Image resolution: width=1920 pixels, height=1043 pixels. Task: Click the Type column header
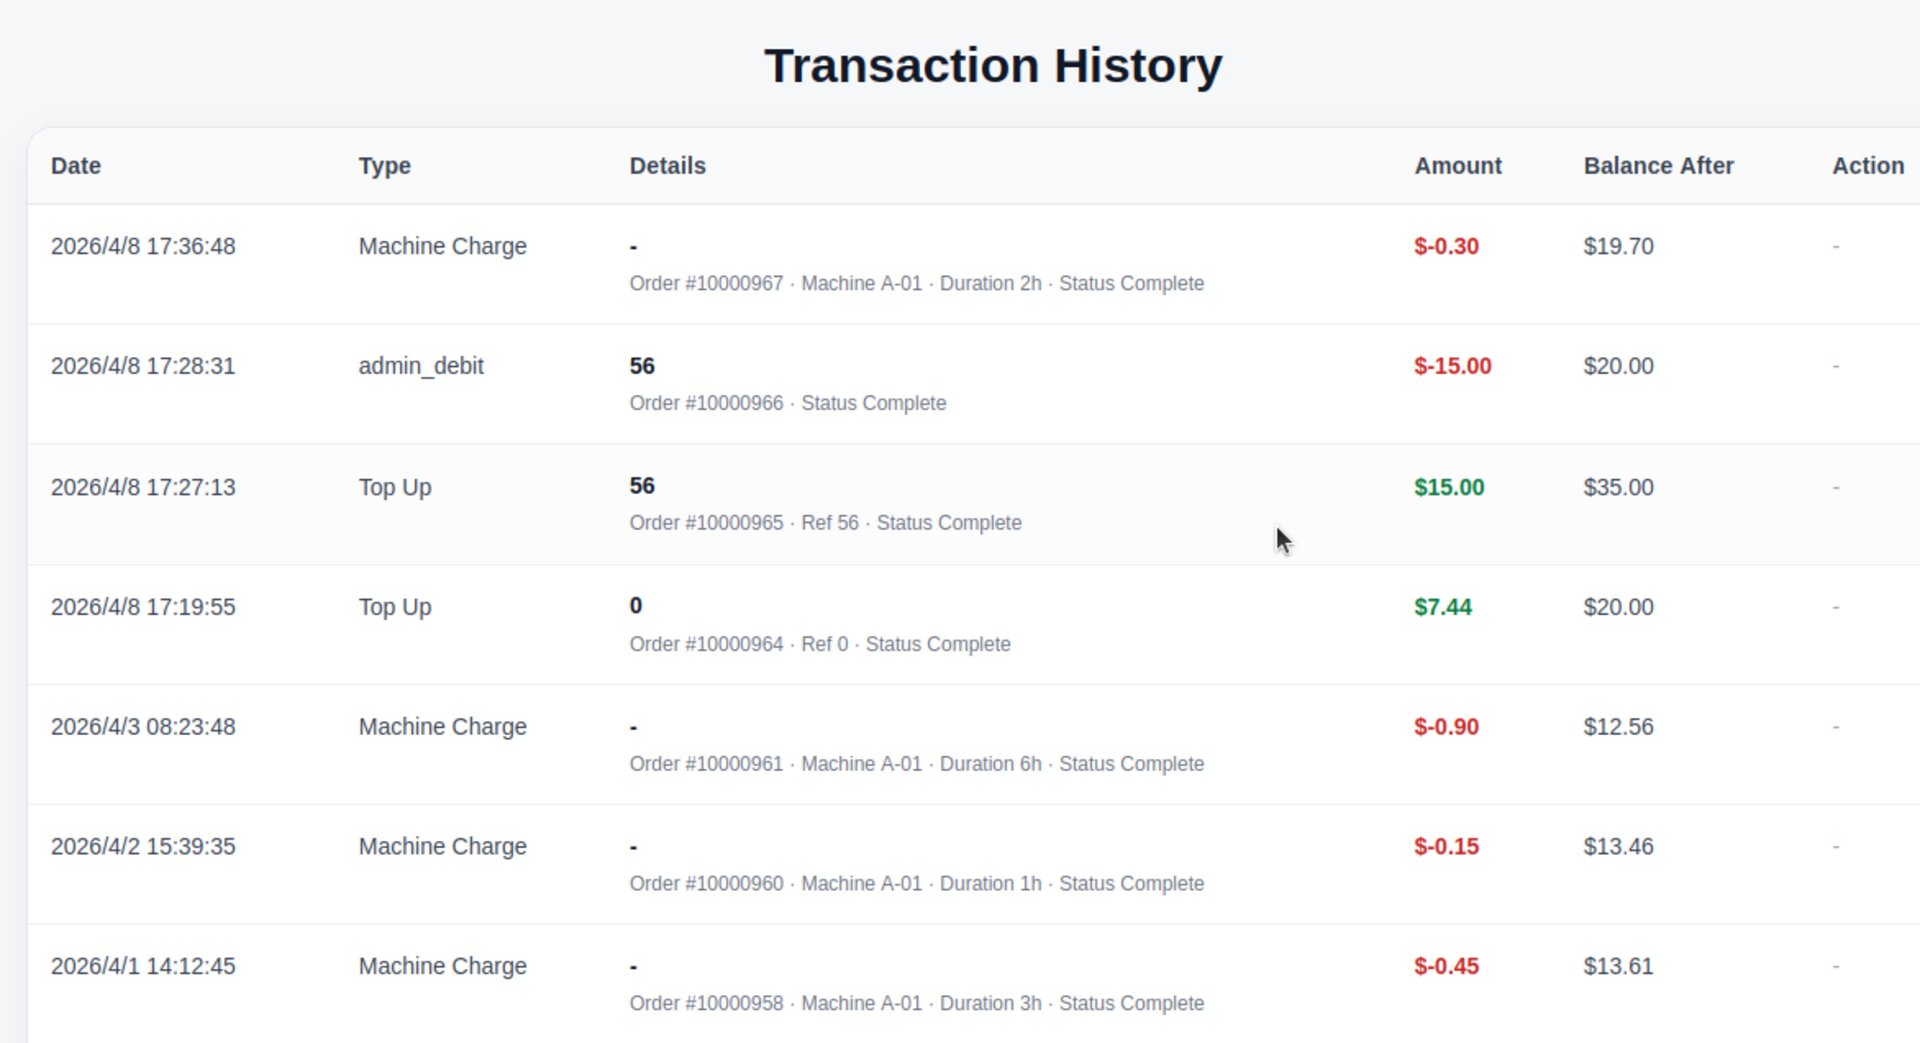[x=384, y=166]
